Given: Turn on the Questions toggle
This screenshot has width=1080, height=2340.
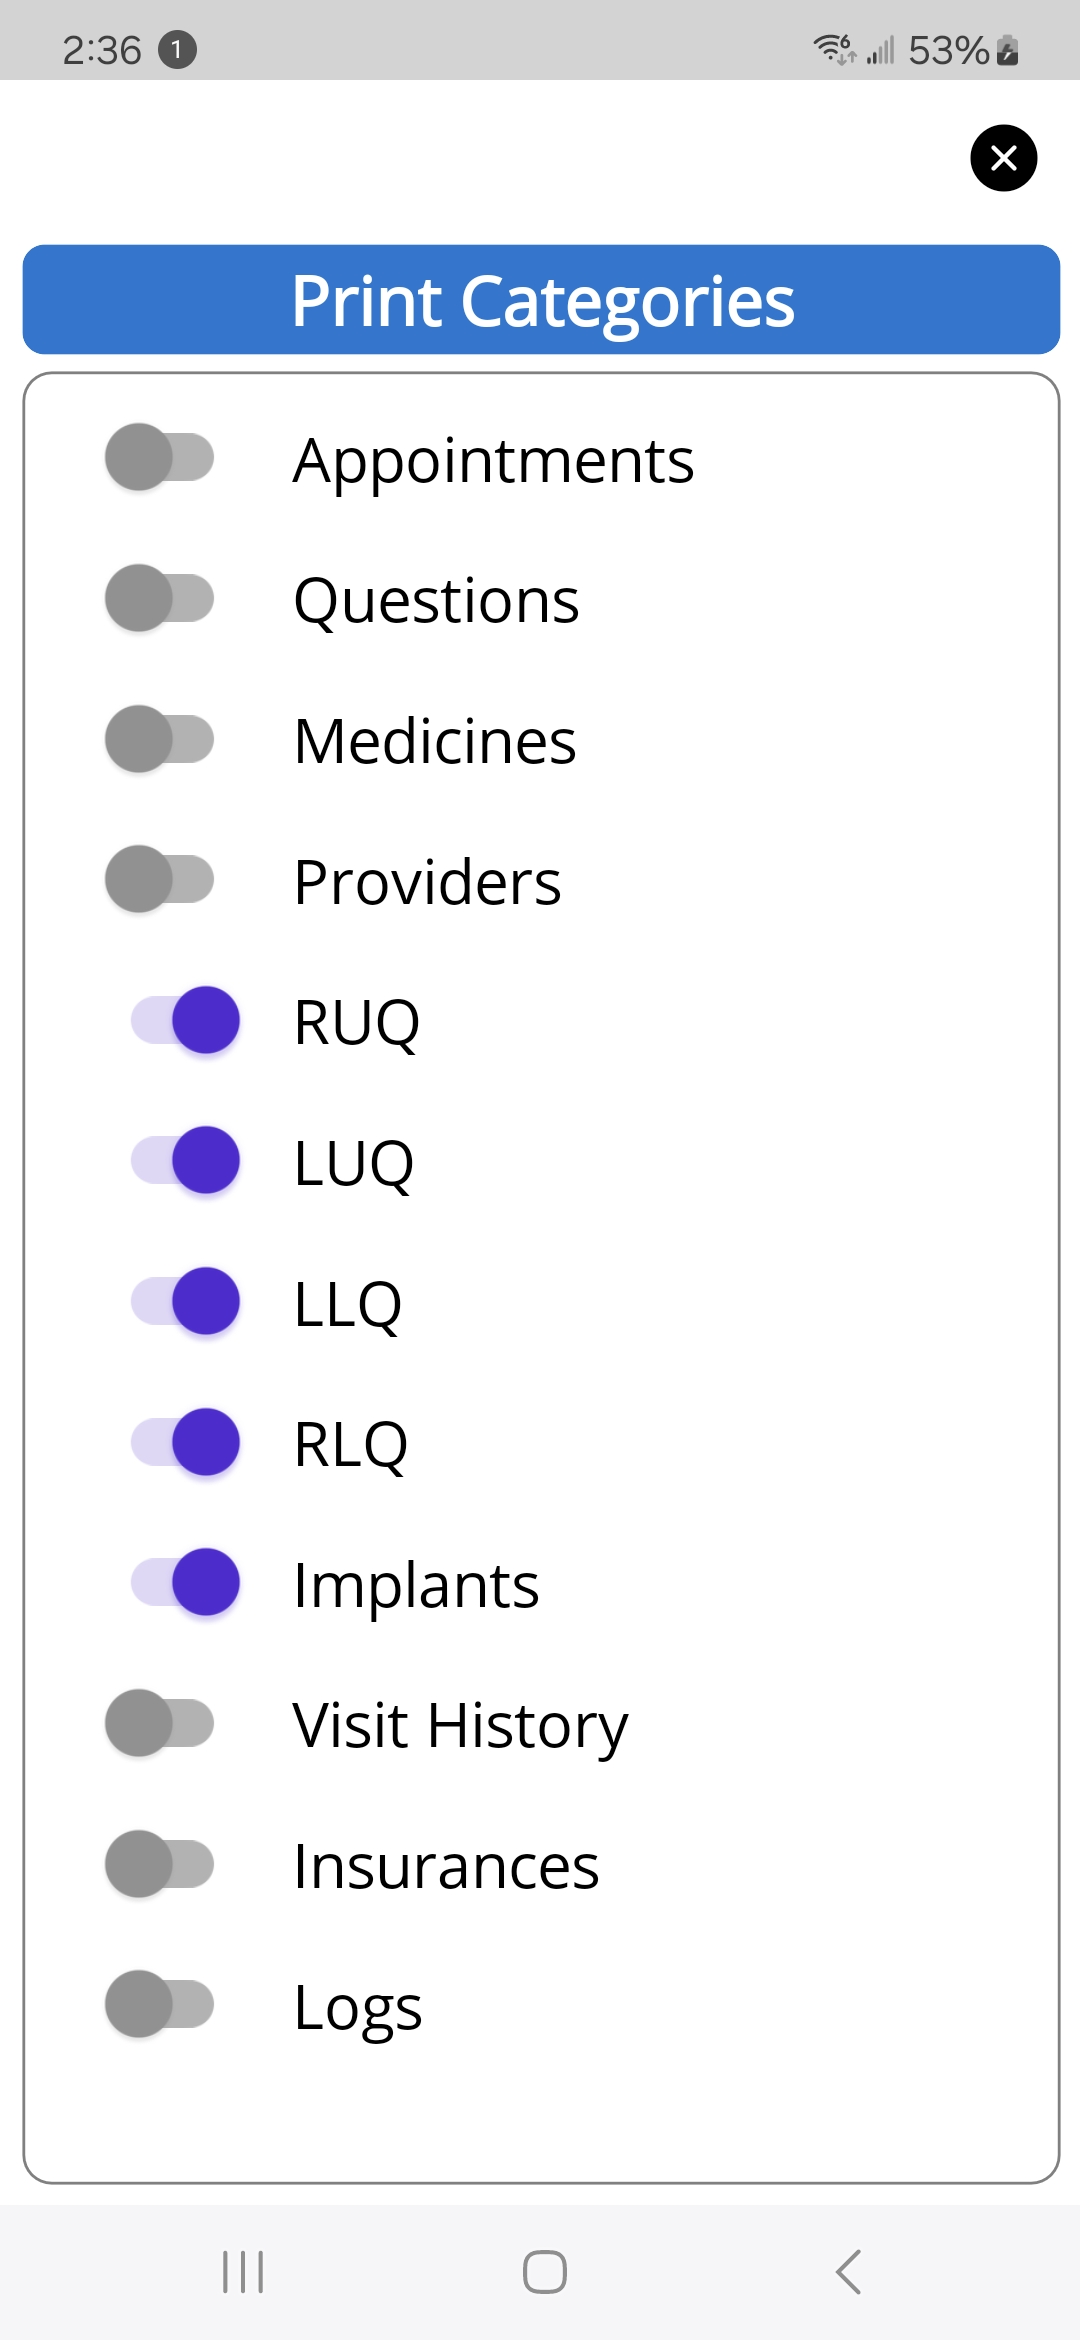Looking at the screenshot, I should [160, 598].
